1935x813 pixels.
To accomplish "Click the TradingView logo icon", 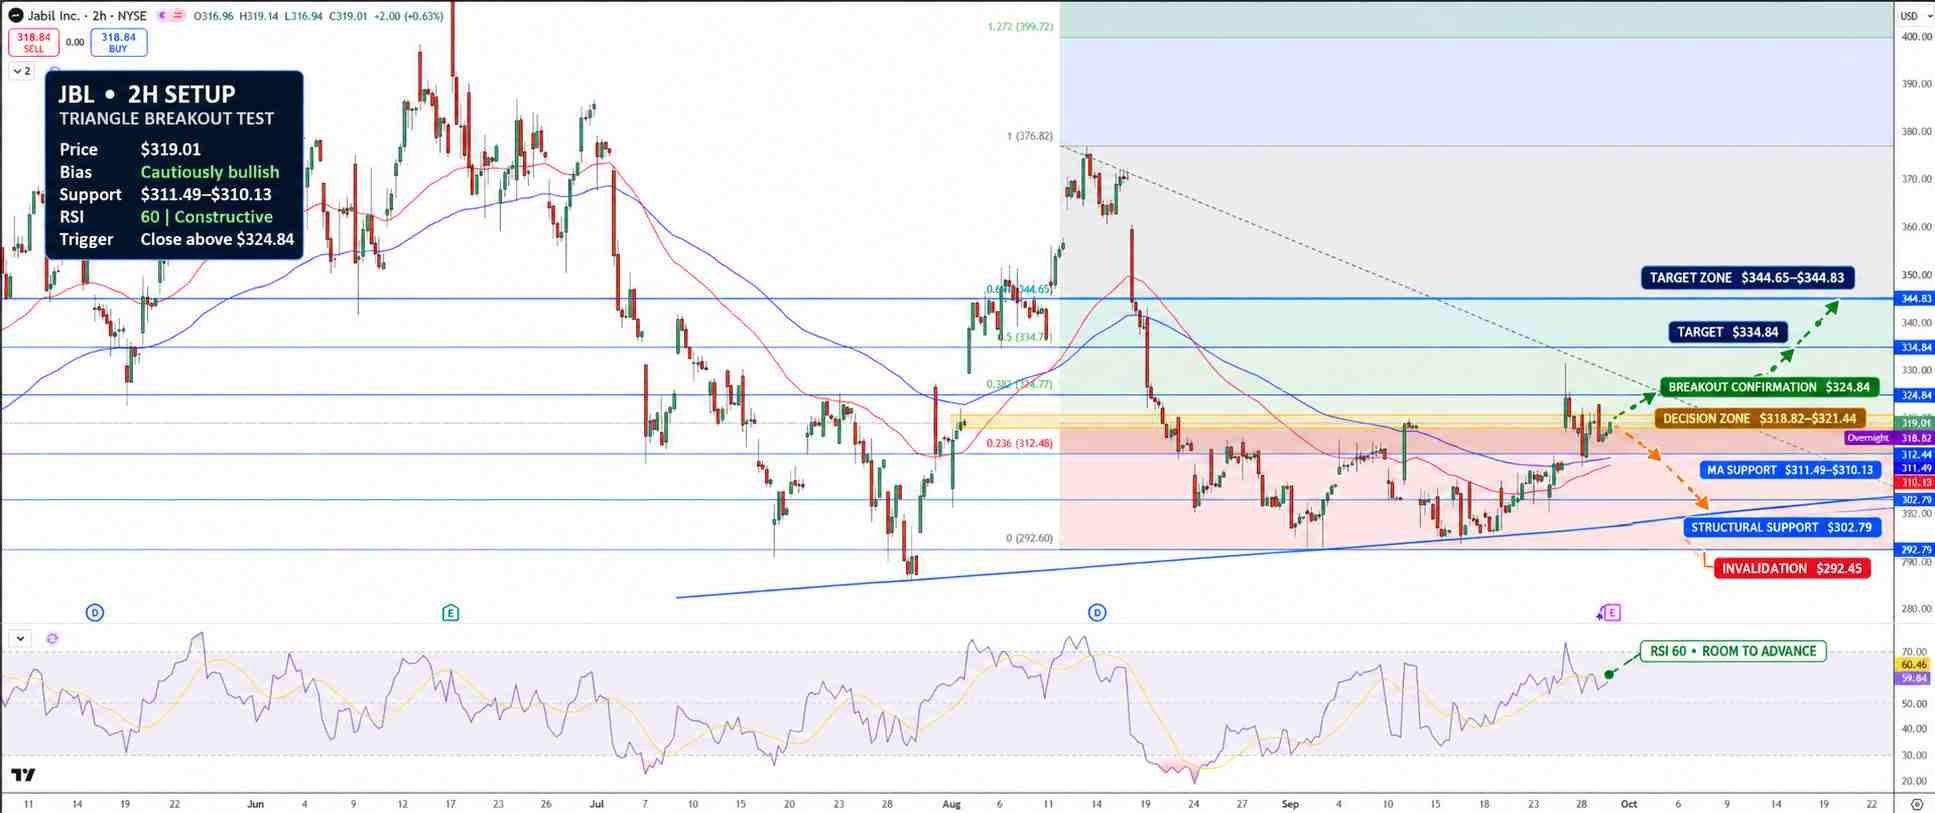I will 23,775.
